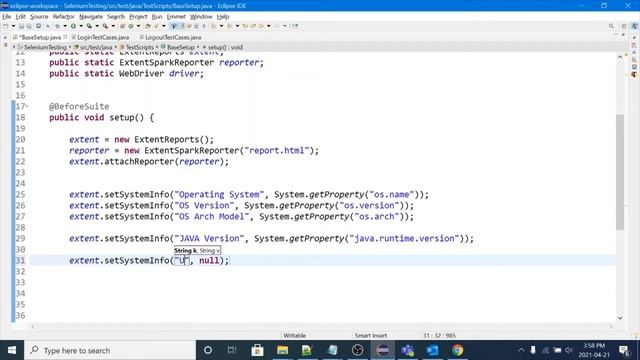Viewport: 640px width, 360px height.
Task: Click the Last Edit Location icon
Action: coord(245,26)
